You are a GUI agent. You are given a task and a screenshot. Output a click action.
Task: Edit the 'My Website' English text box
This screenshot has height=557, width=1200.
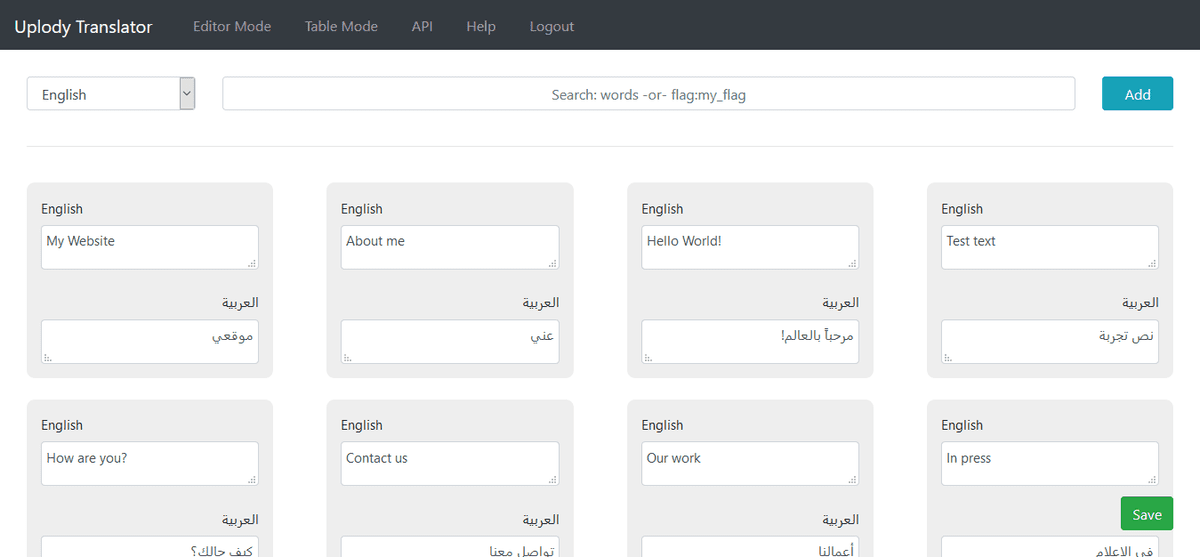pyautogui.click(x=149, y=247)
